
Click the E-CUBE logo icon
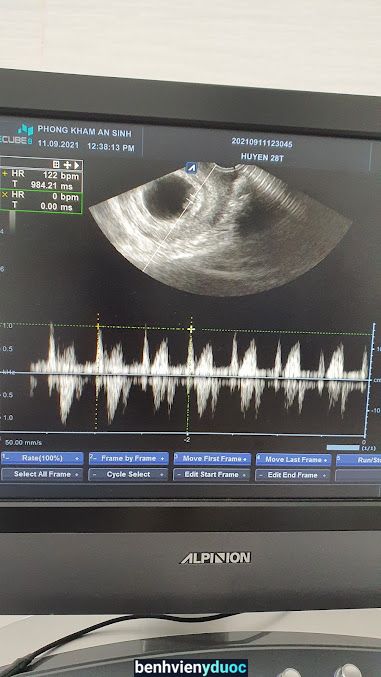tap(25, 130)
